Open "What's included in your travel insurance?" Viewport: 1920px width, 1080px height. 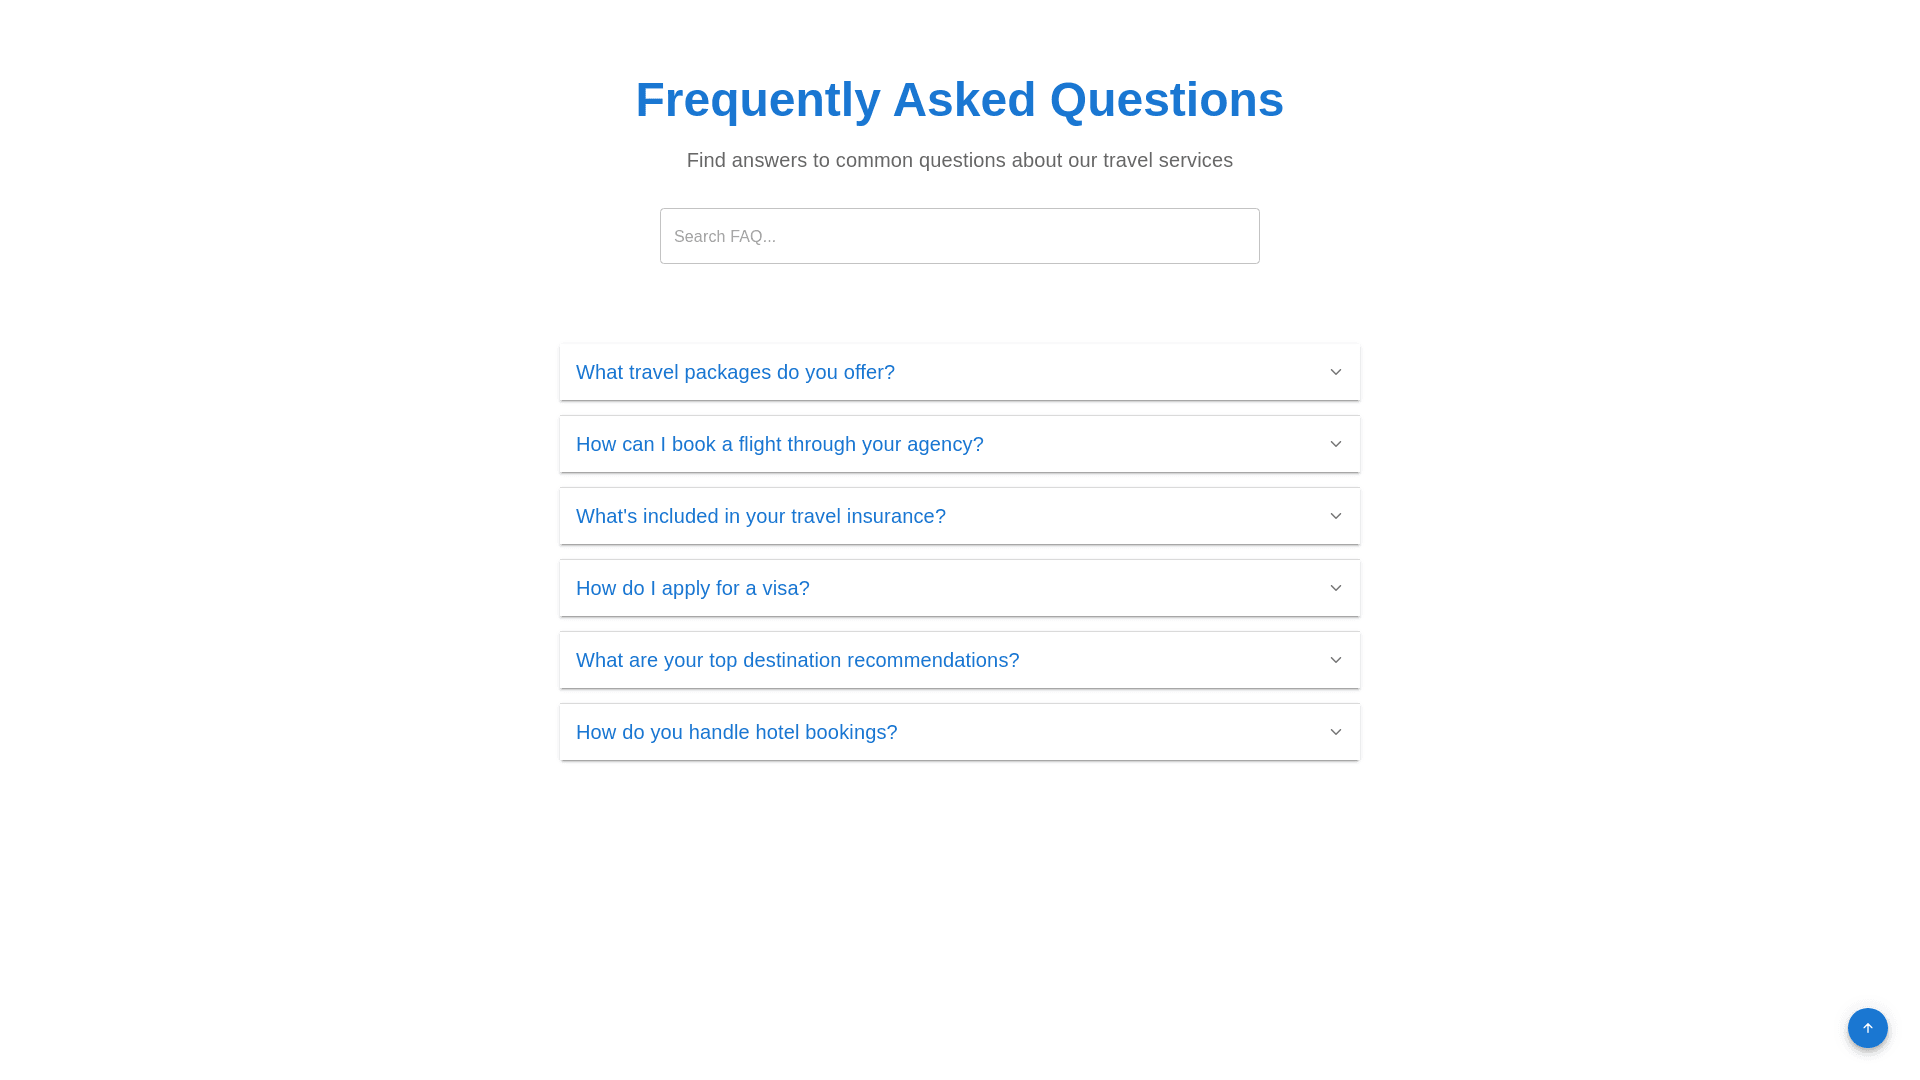click(x=760, y=516)
